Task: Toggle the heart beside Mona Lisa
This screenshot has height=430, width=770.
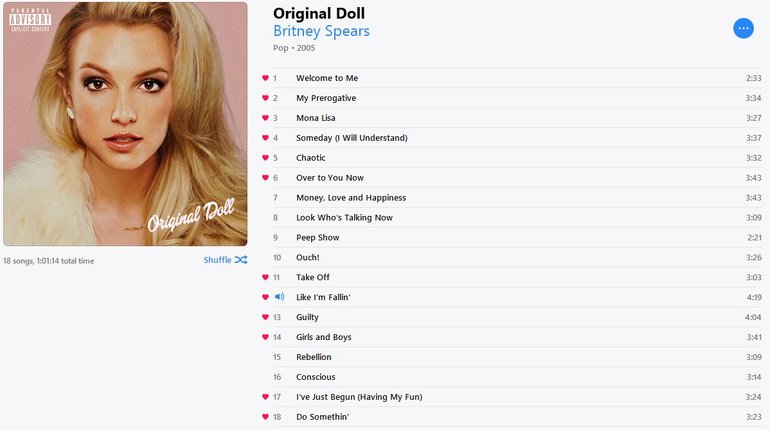Action: [265, 118]
